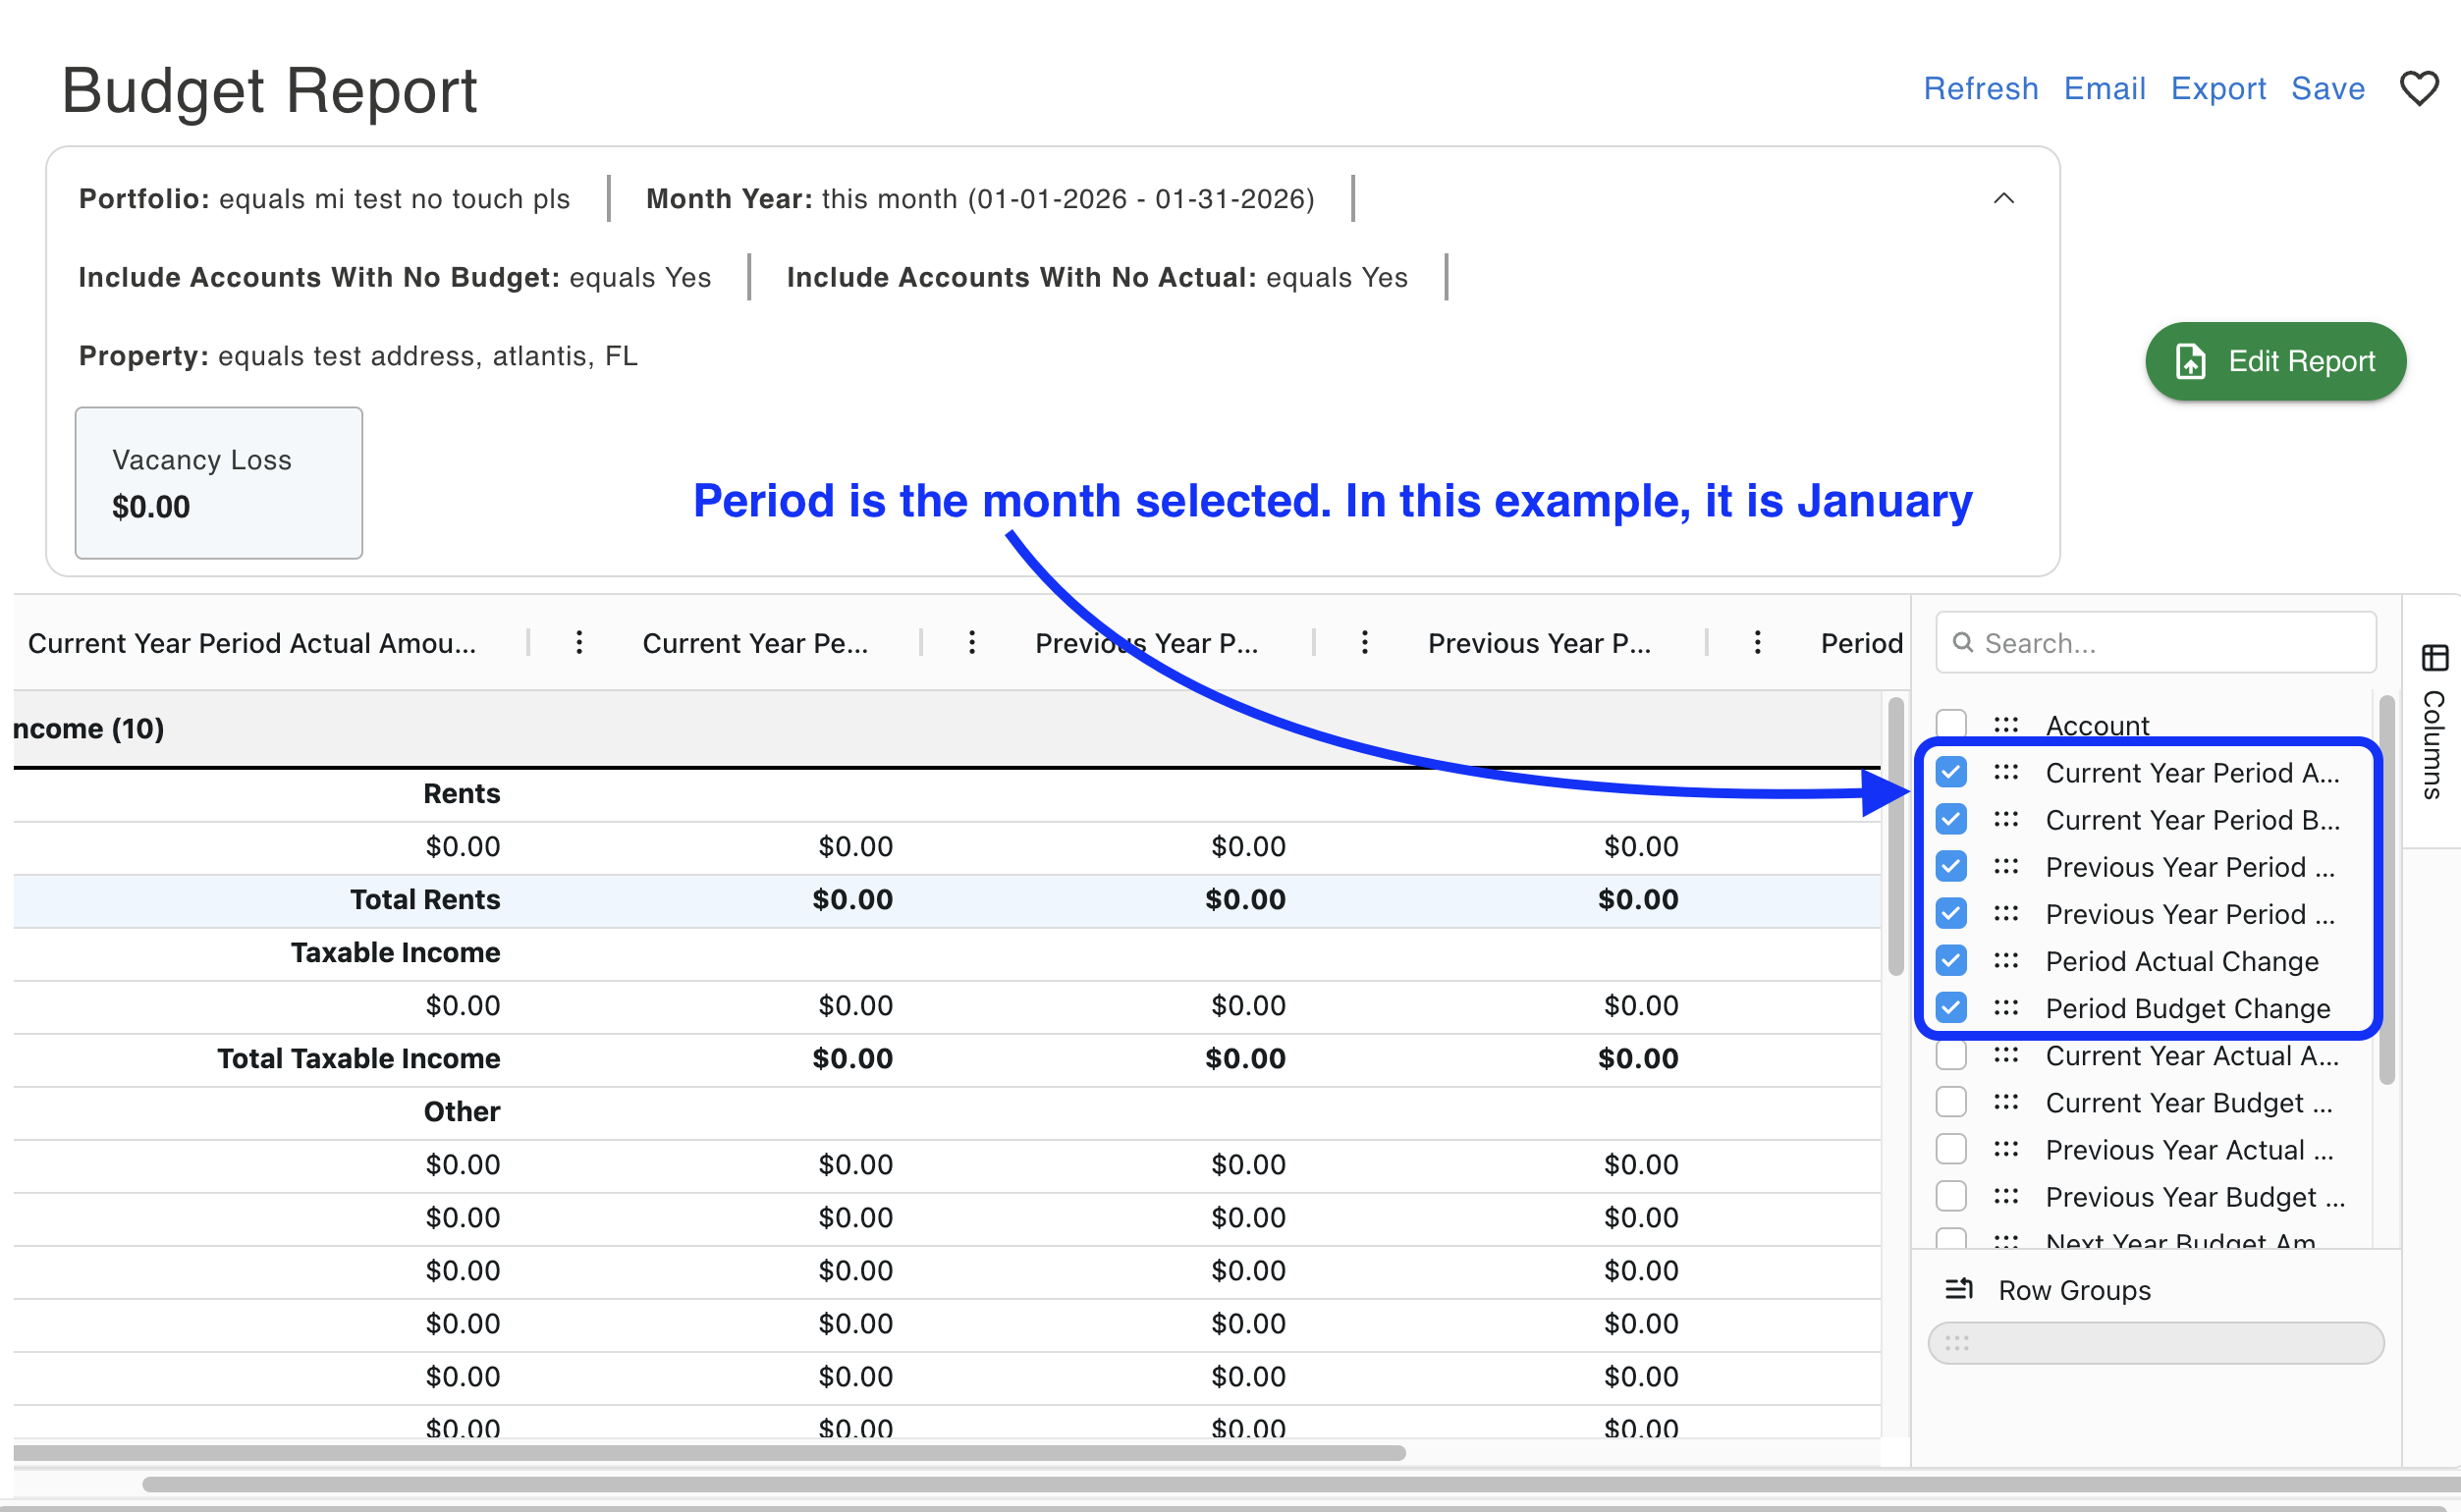Click the table horizontal scrollbar
This screenshot has width=2461, height=1512.
click(x=710, y=1452)
